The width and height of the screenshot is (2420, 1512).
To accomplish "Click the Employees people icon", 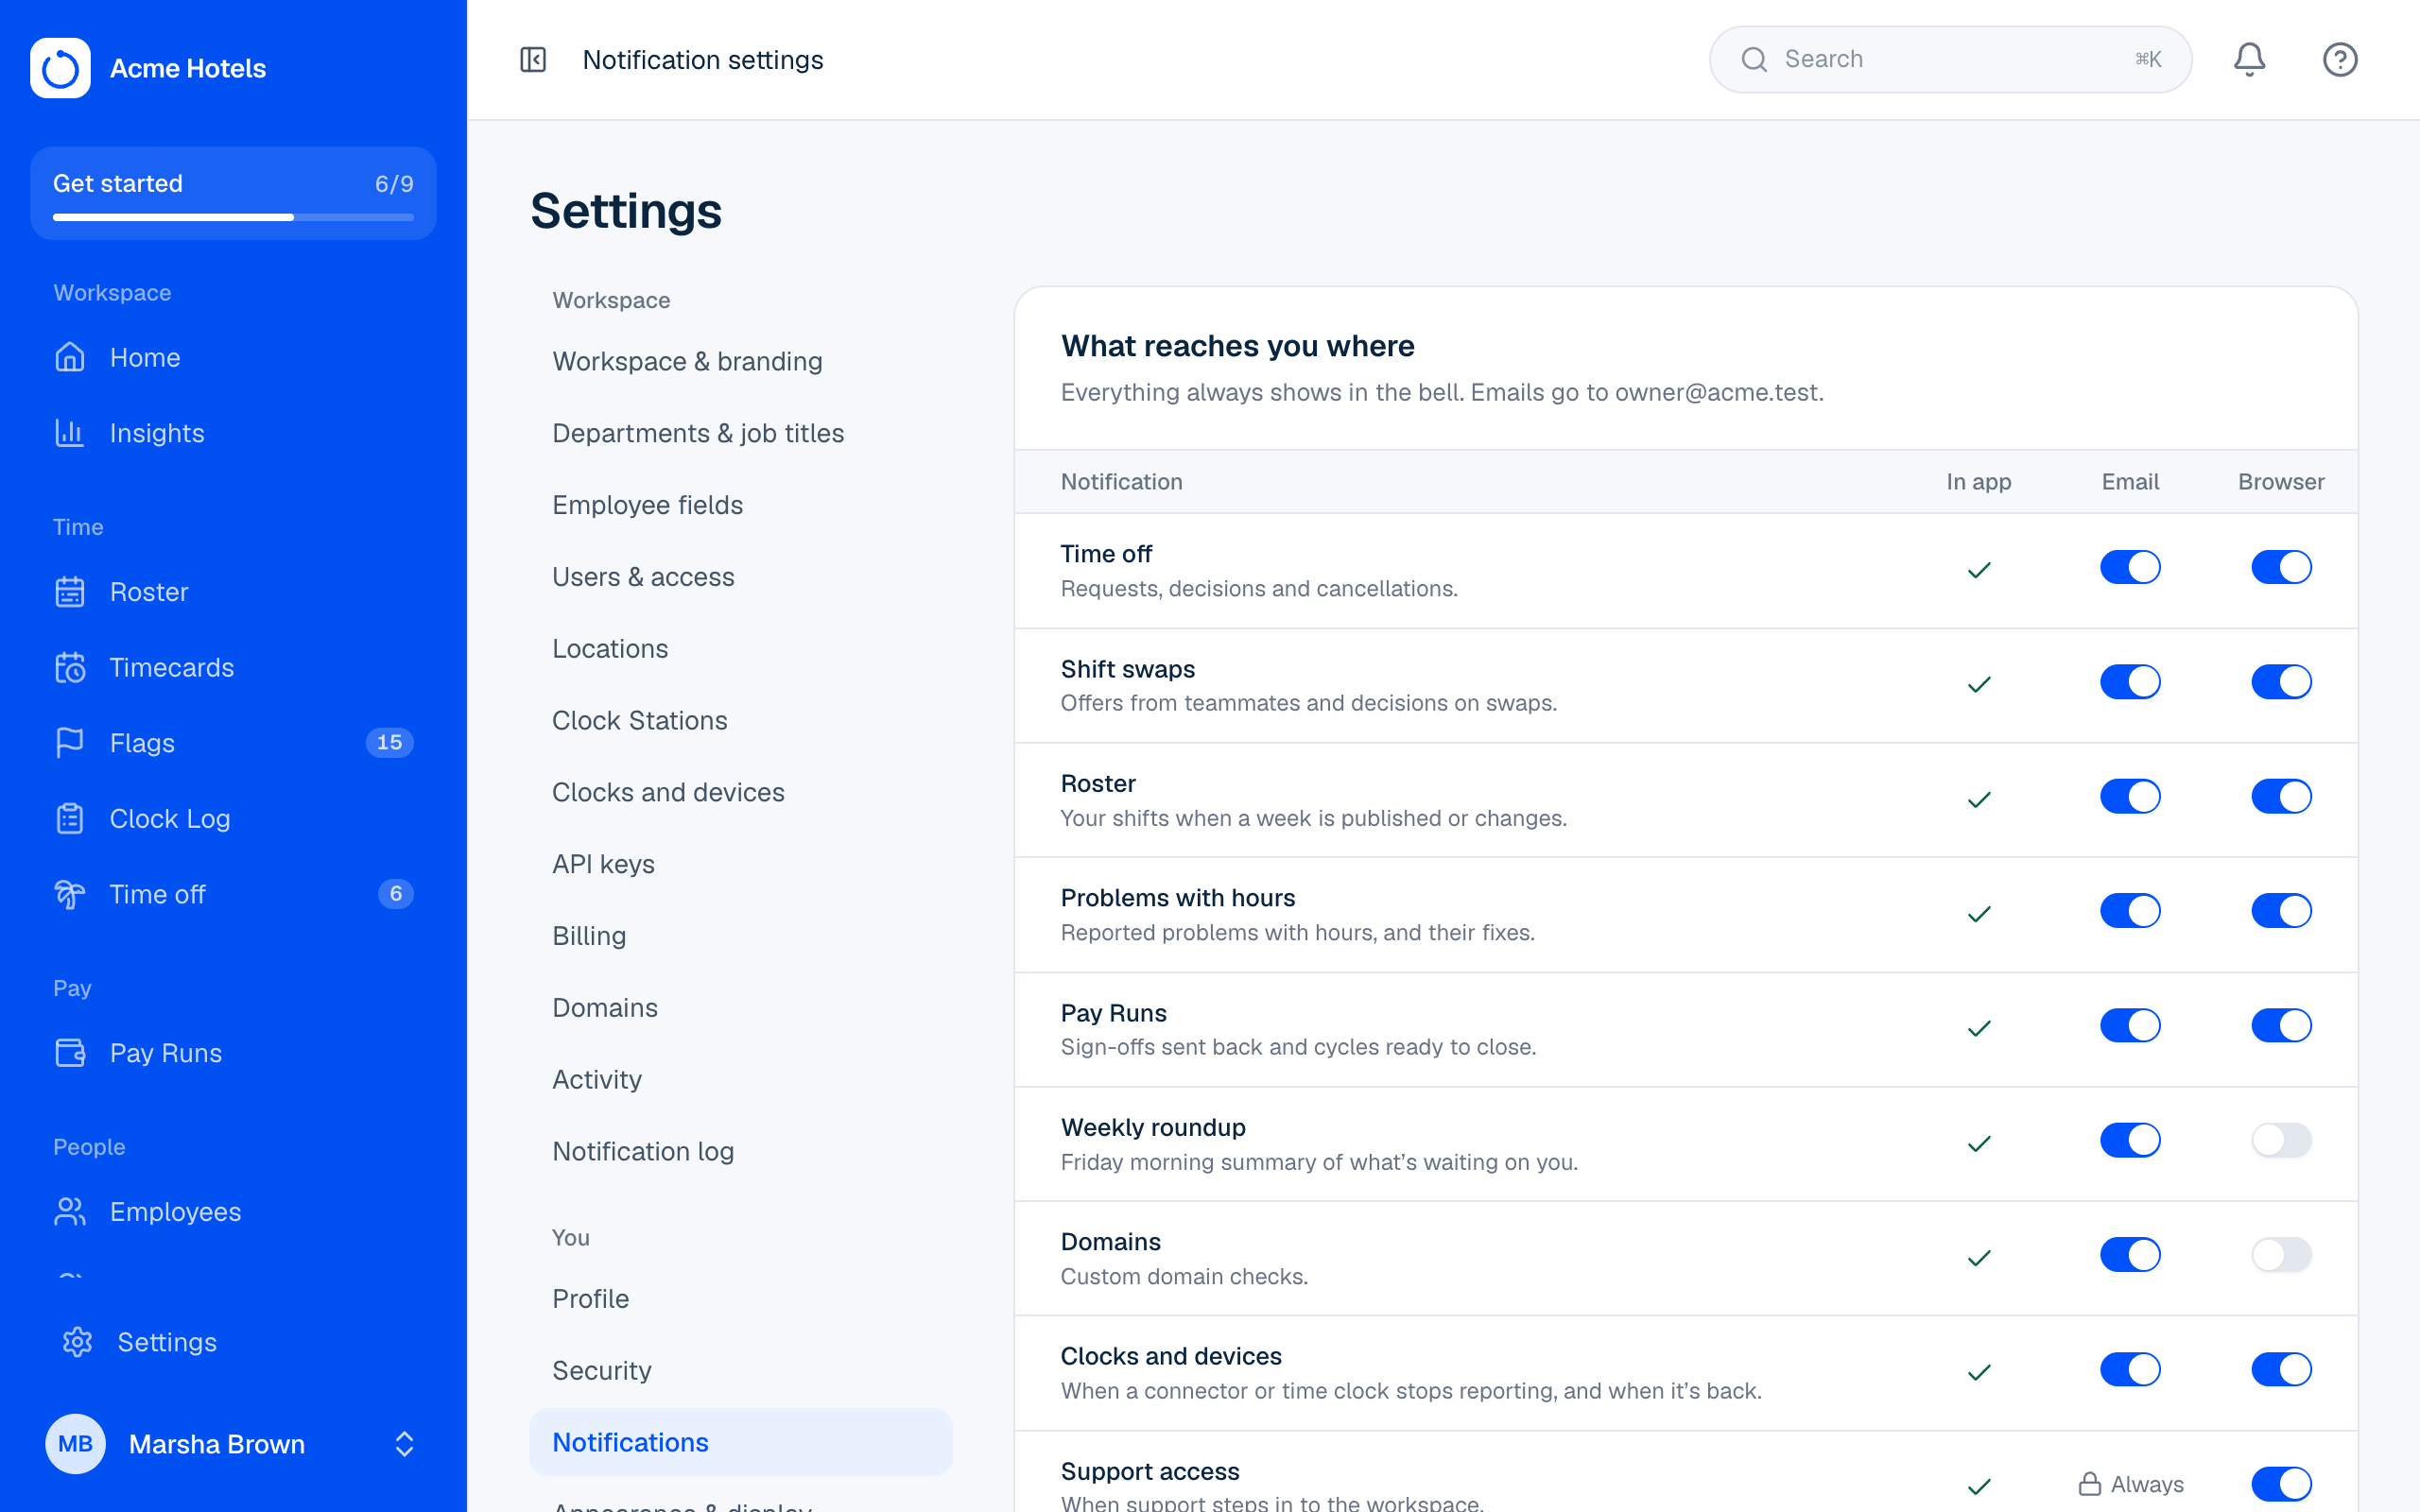I will pos(70,1211).
